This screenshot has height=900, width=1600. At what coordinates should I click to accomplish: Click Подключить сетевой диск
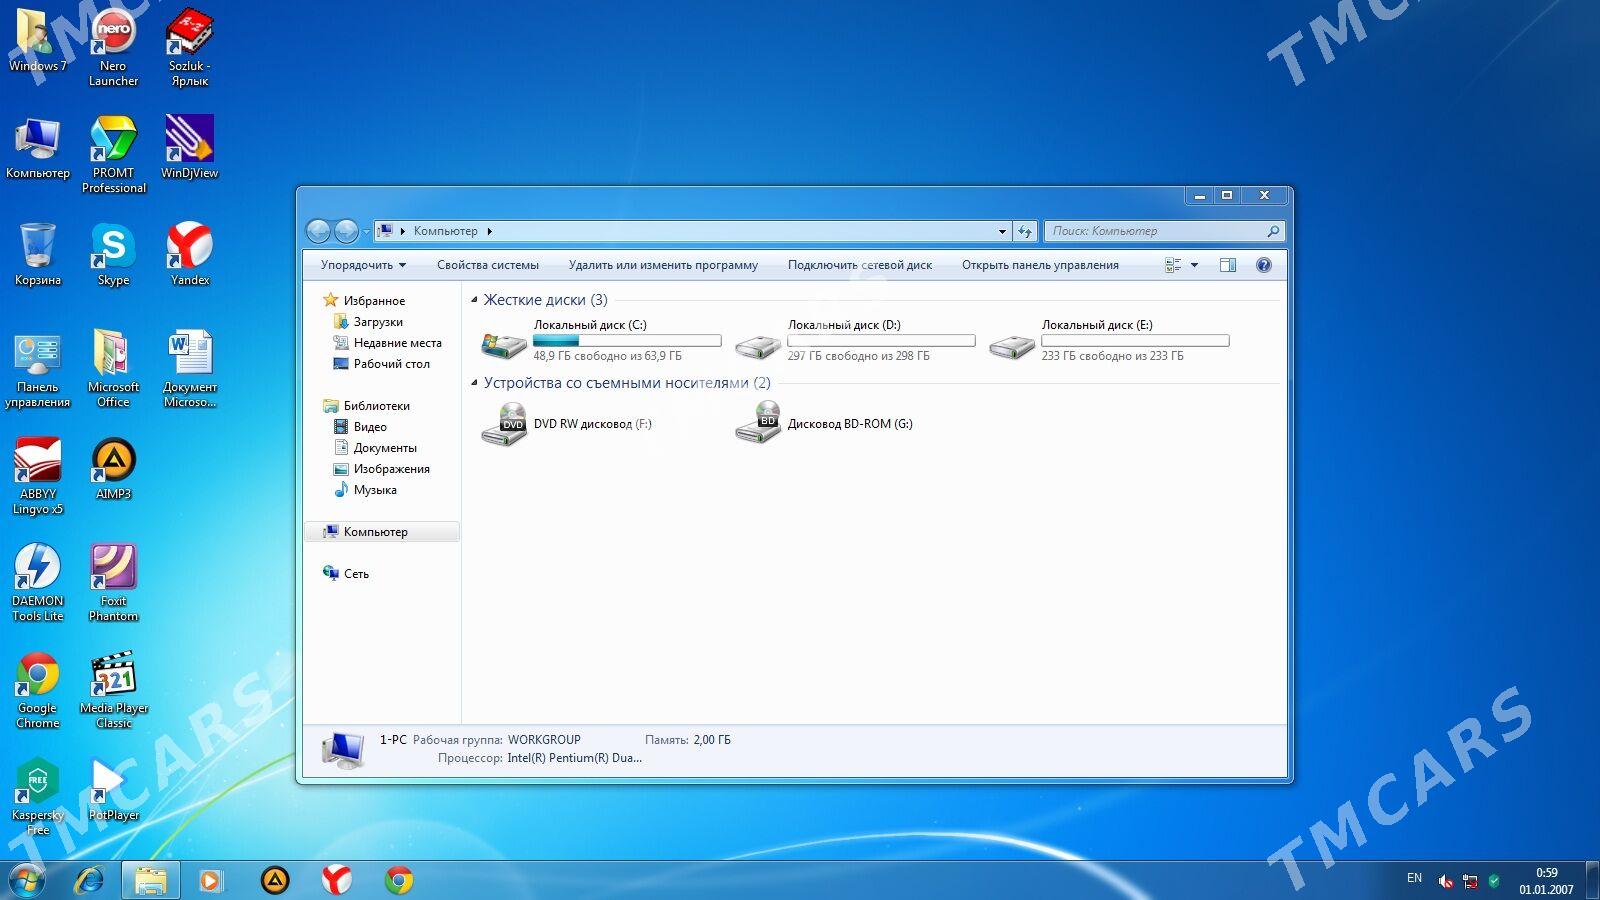point(860,265)
